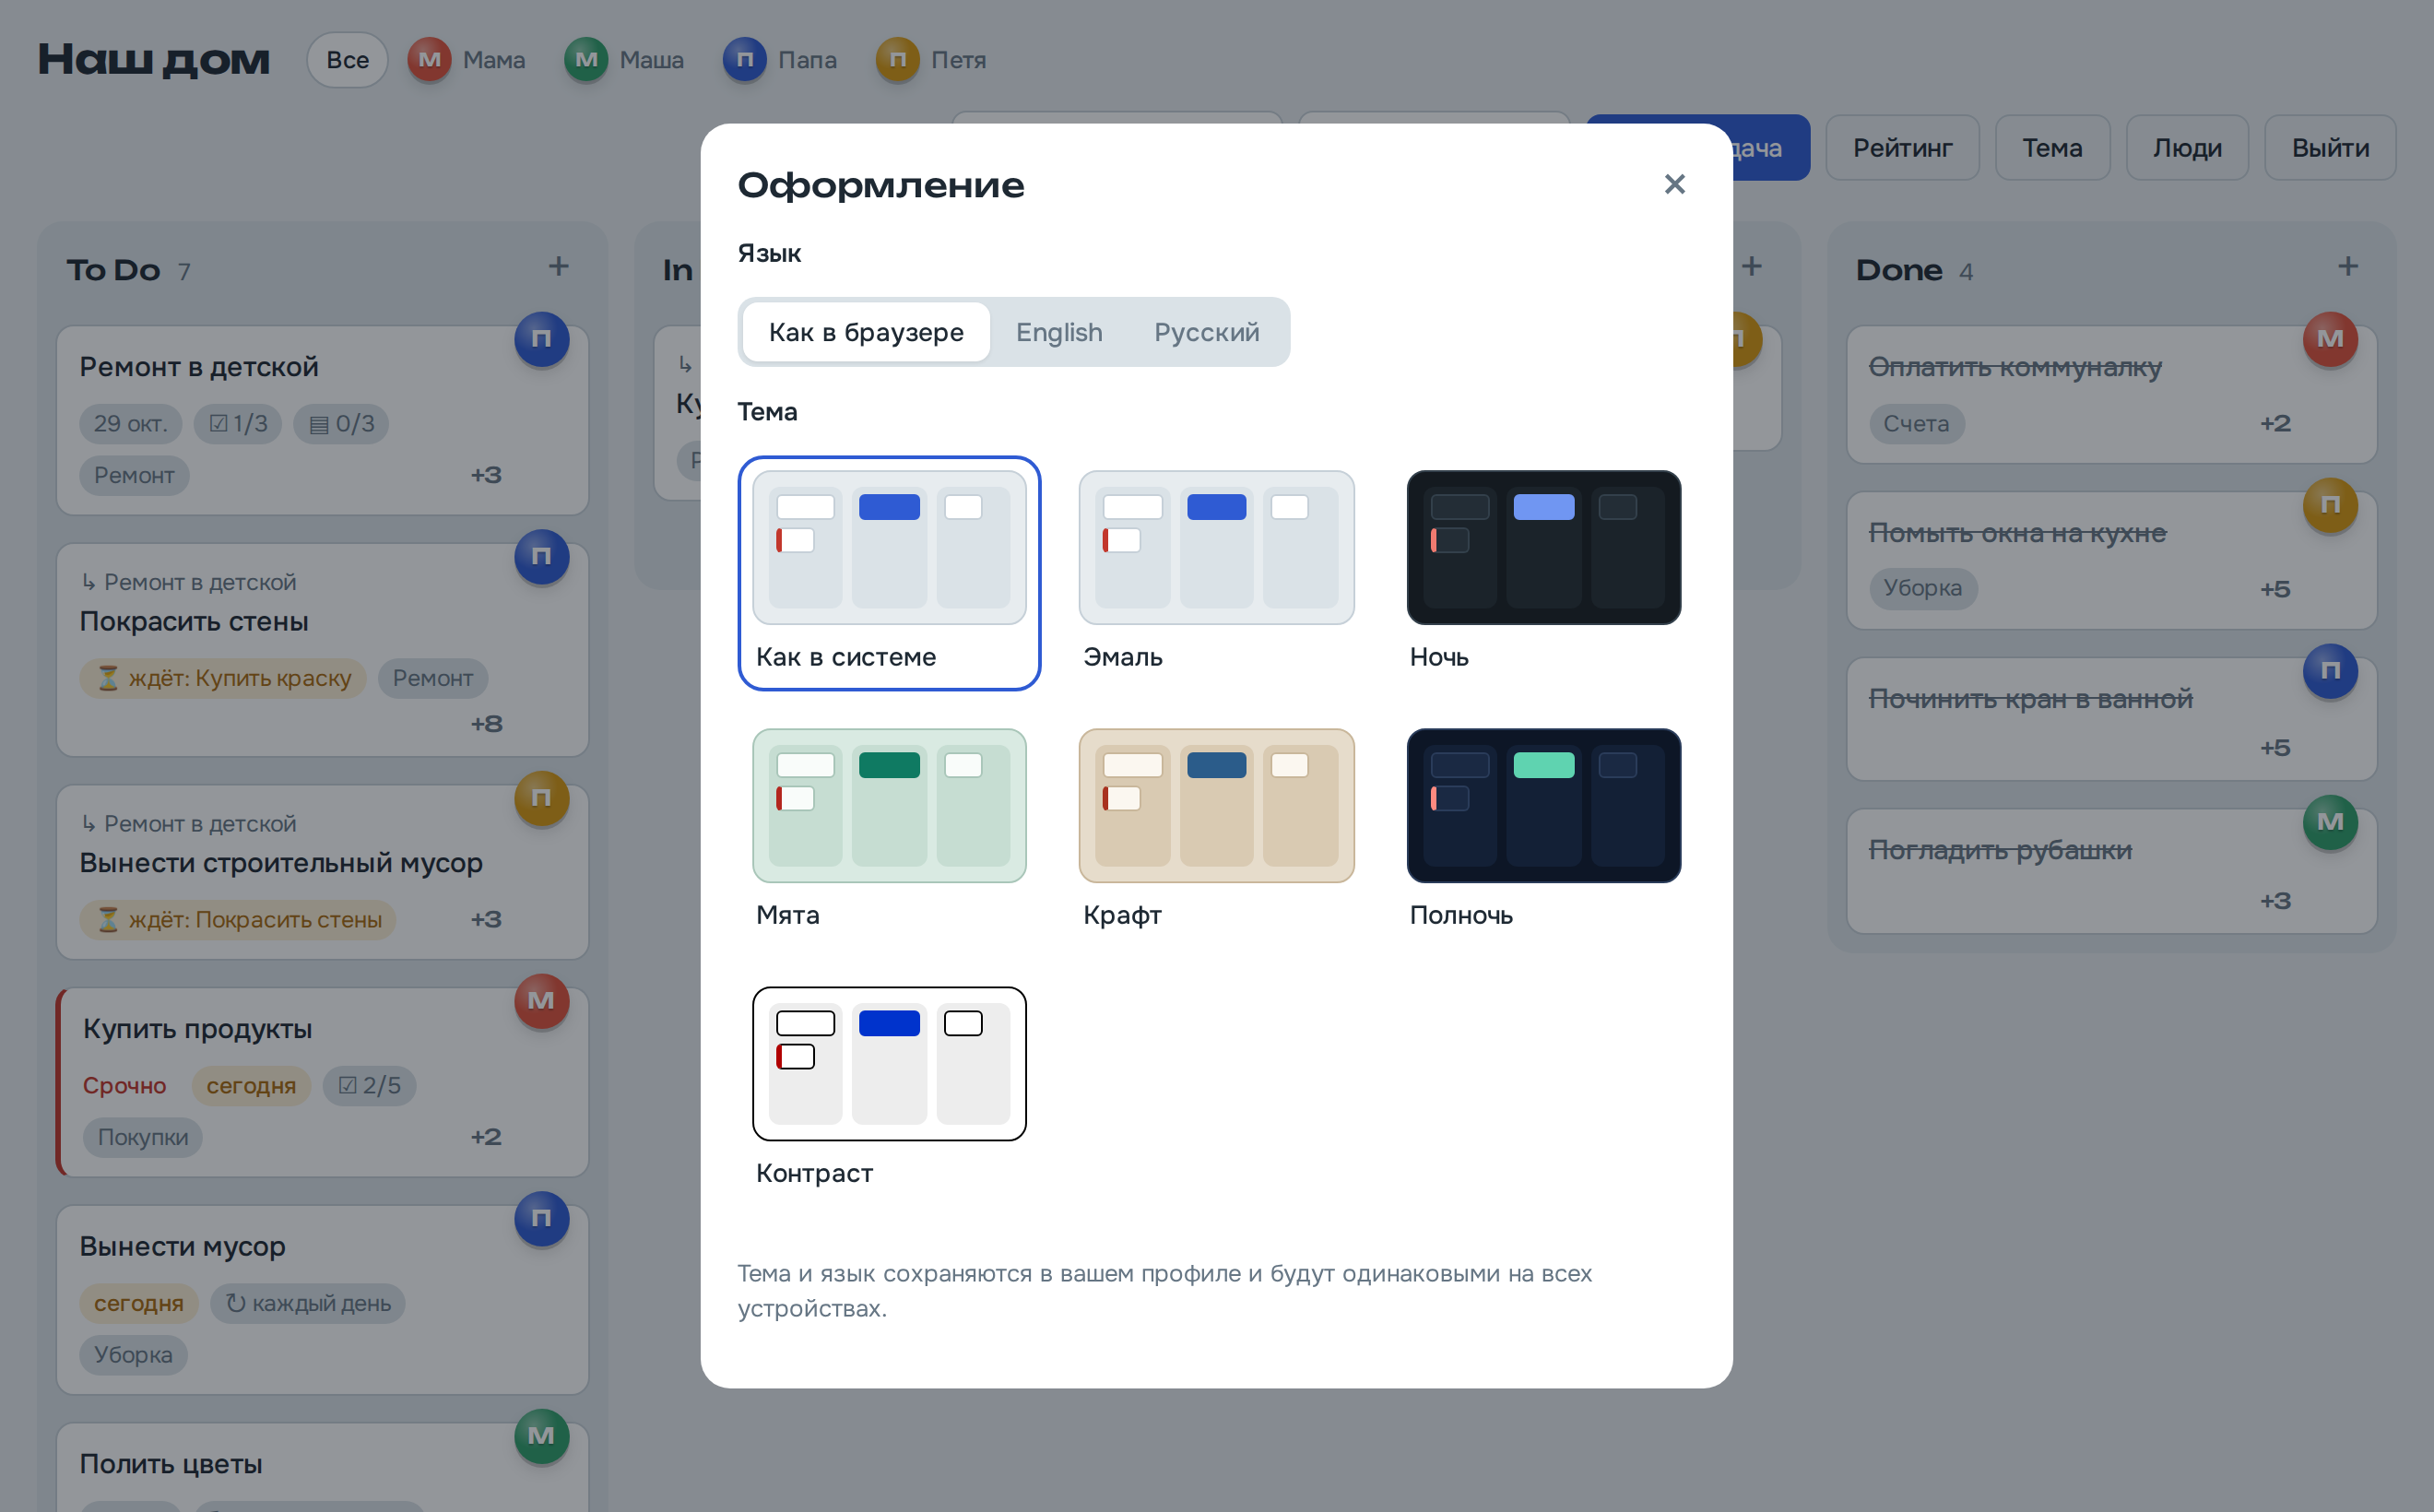Click the Счета tag on Оплатить коммуналку
This screenshot has width=2434, height=1512.
(x=1916, y=423)
